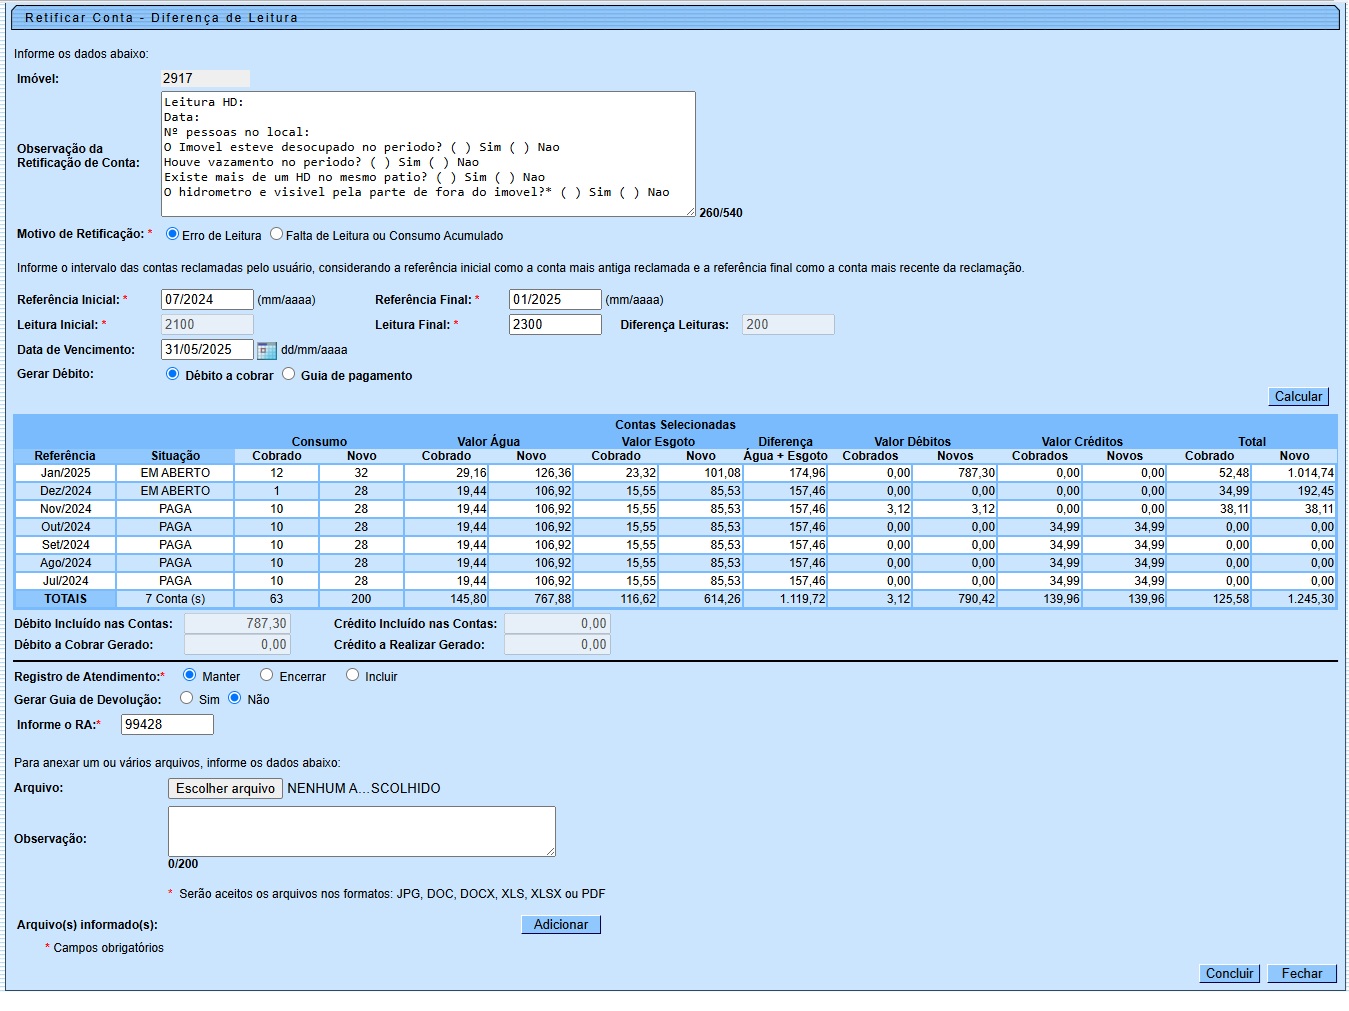Set Registro de Atendimento to Incluir
Viewport: 1349px width, 1011px height.
(x=352, y=675)
